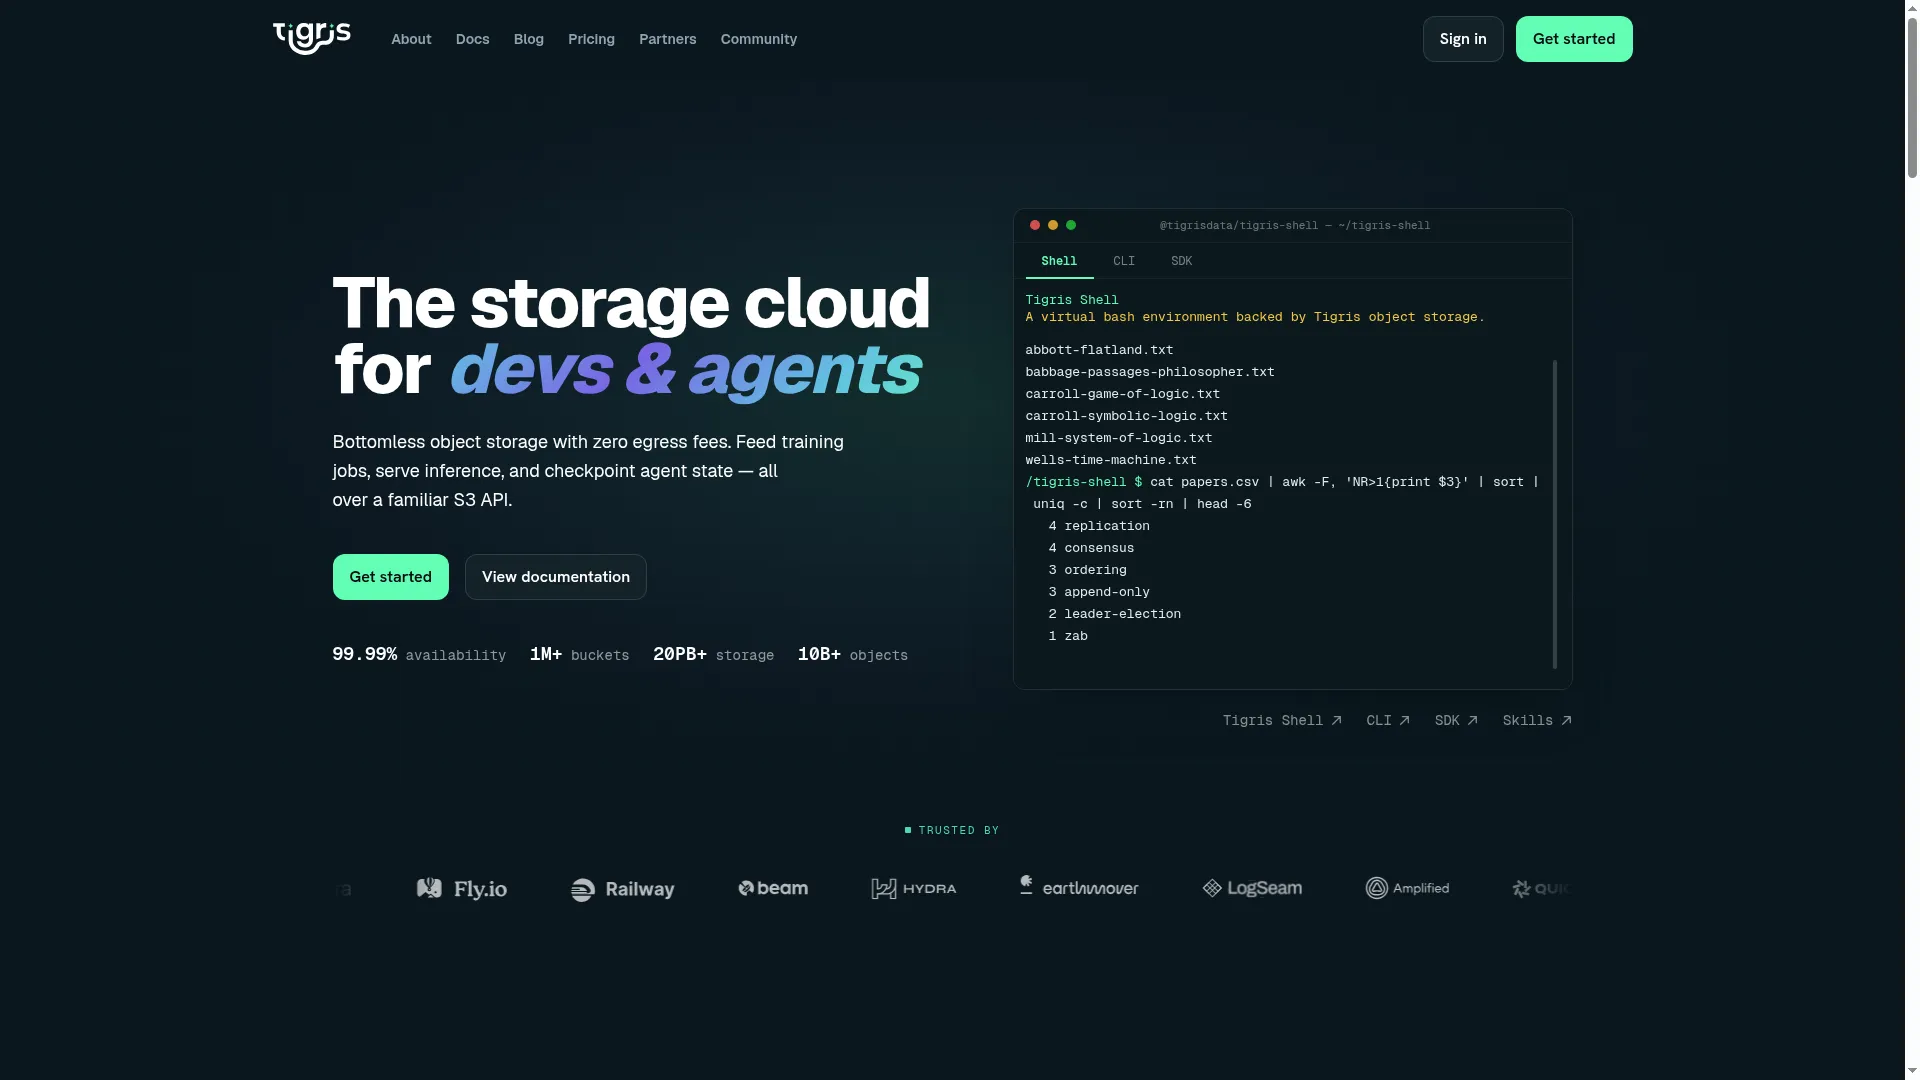
Task: Click abbott-flatland.txt in terminal
Action: 1099,350
